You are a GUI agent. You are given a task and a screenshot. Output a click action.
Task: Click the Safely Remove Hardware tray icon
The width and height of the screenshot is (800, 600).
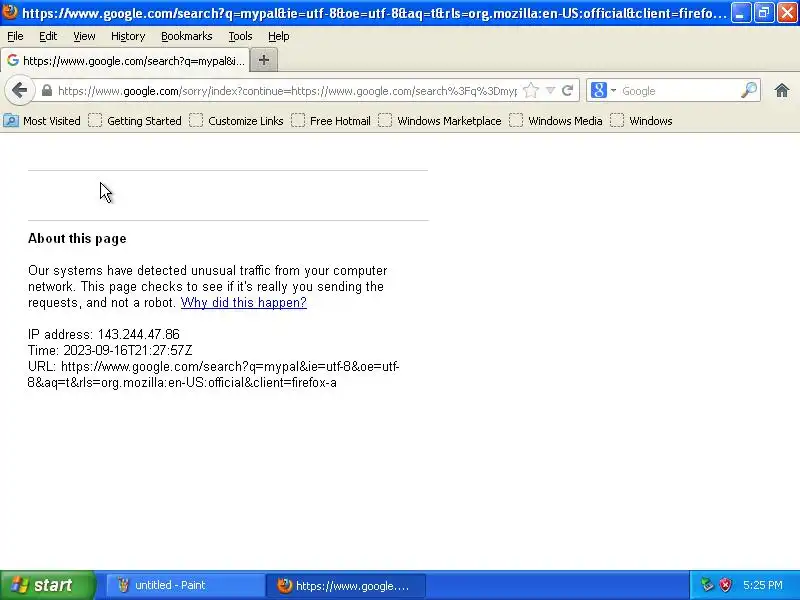pos(707,585)
